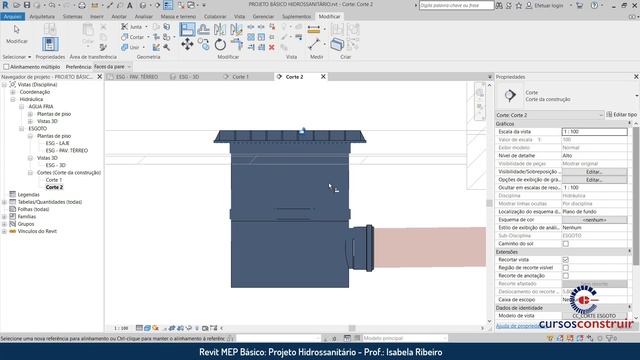The image size is (640, 360).
Task: Click the Array tool icon
Action: [x=251, y=37]
